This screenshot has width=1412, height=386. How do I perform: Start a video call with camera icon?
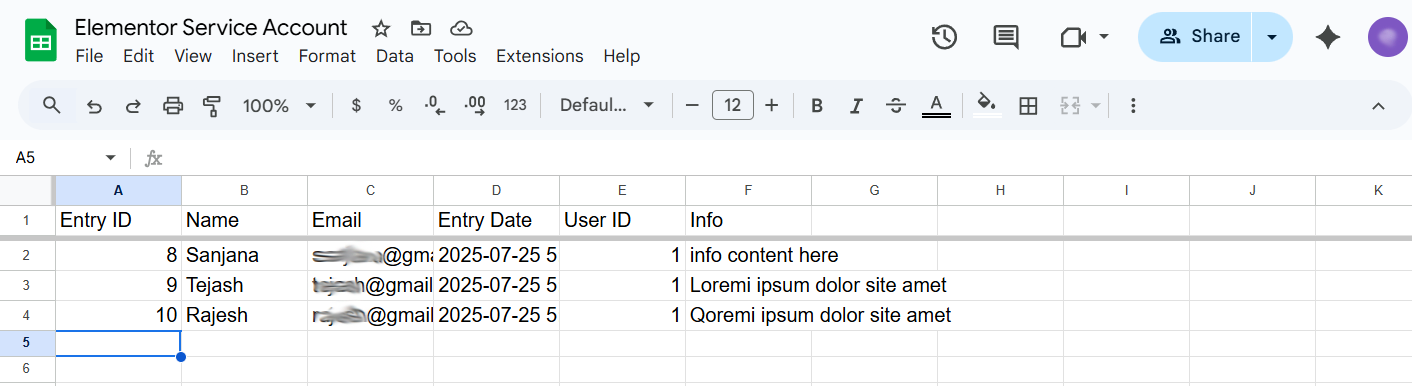point(1073,37)
